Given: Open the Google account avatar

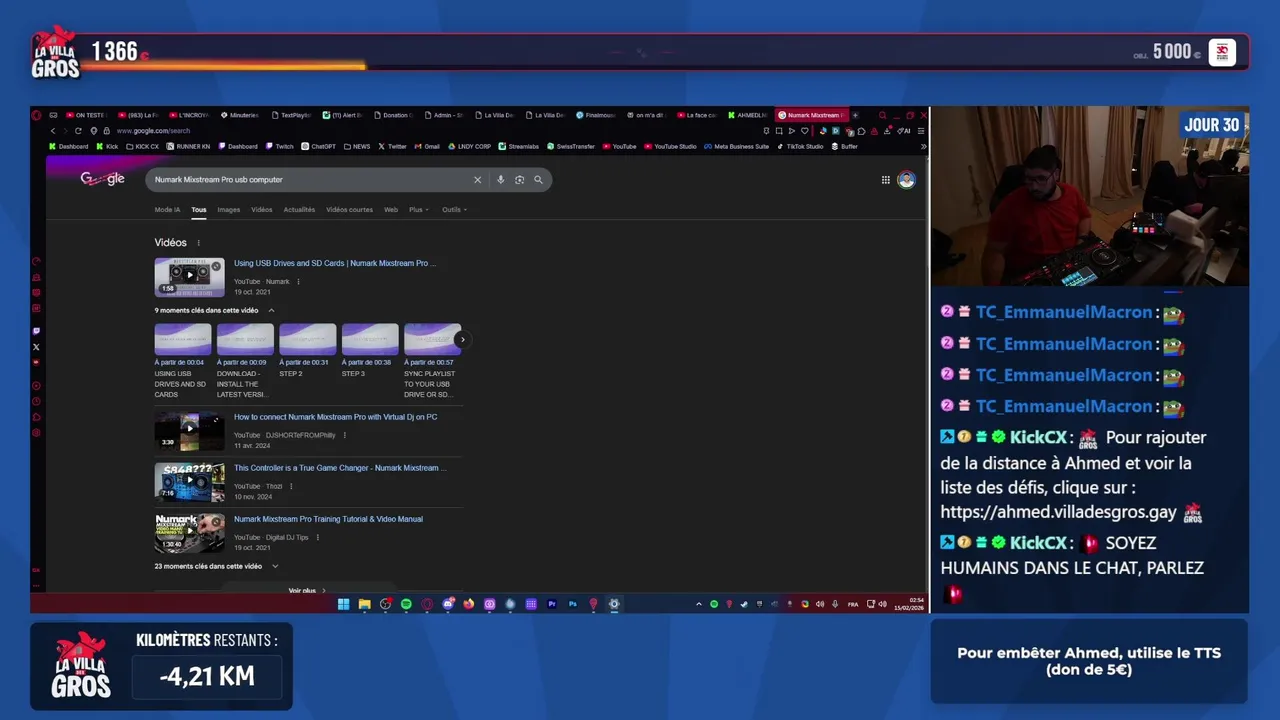Looking at the screenshot, I should click(906, 180).
